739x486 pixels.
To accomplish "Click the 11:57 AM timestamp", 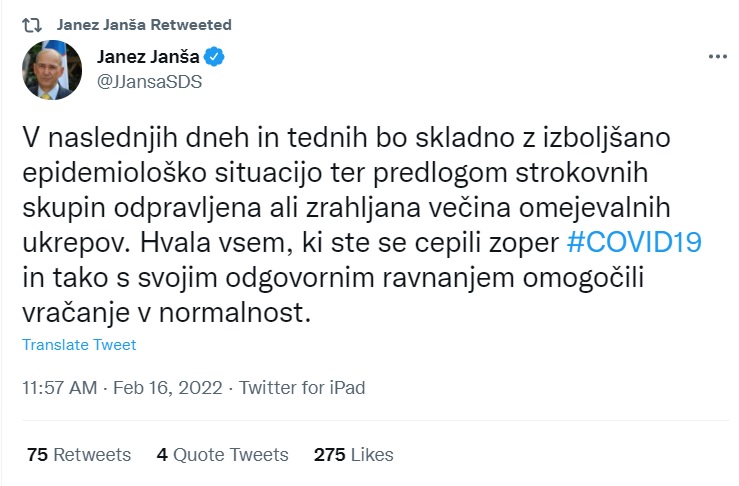I will [59, 387].
